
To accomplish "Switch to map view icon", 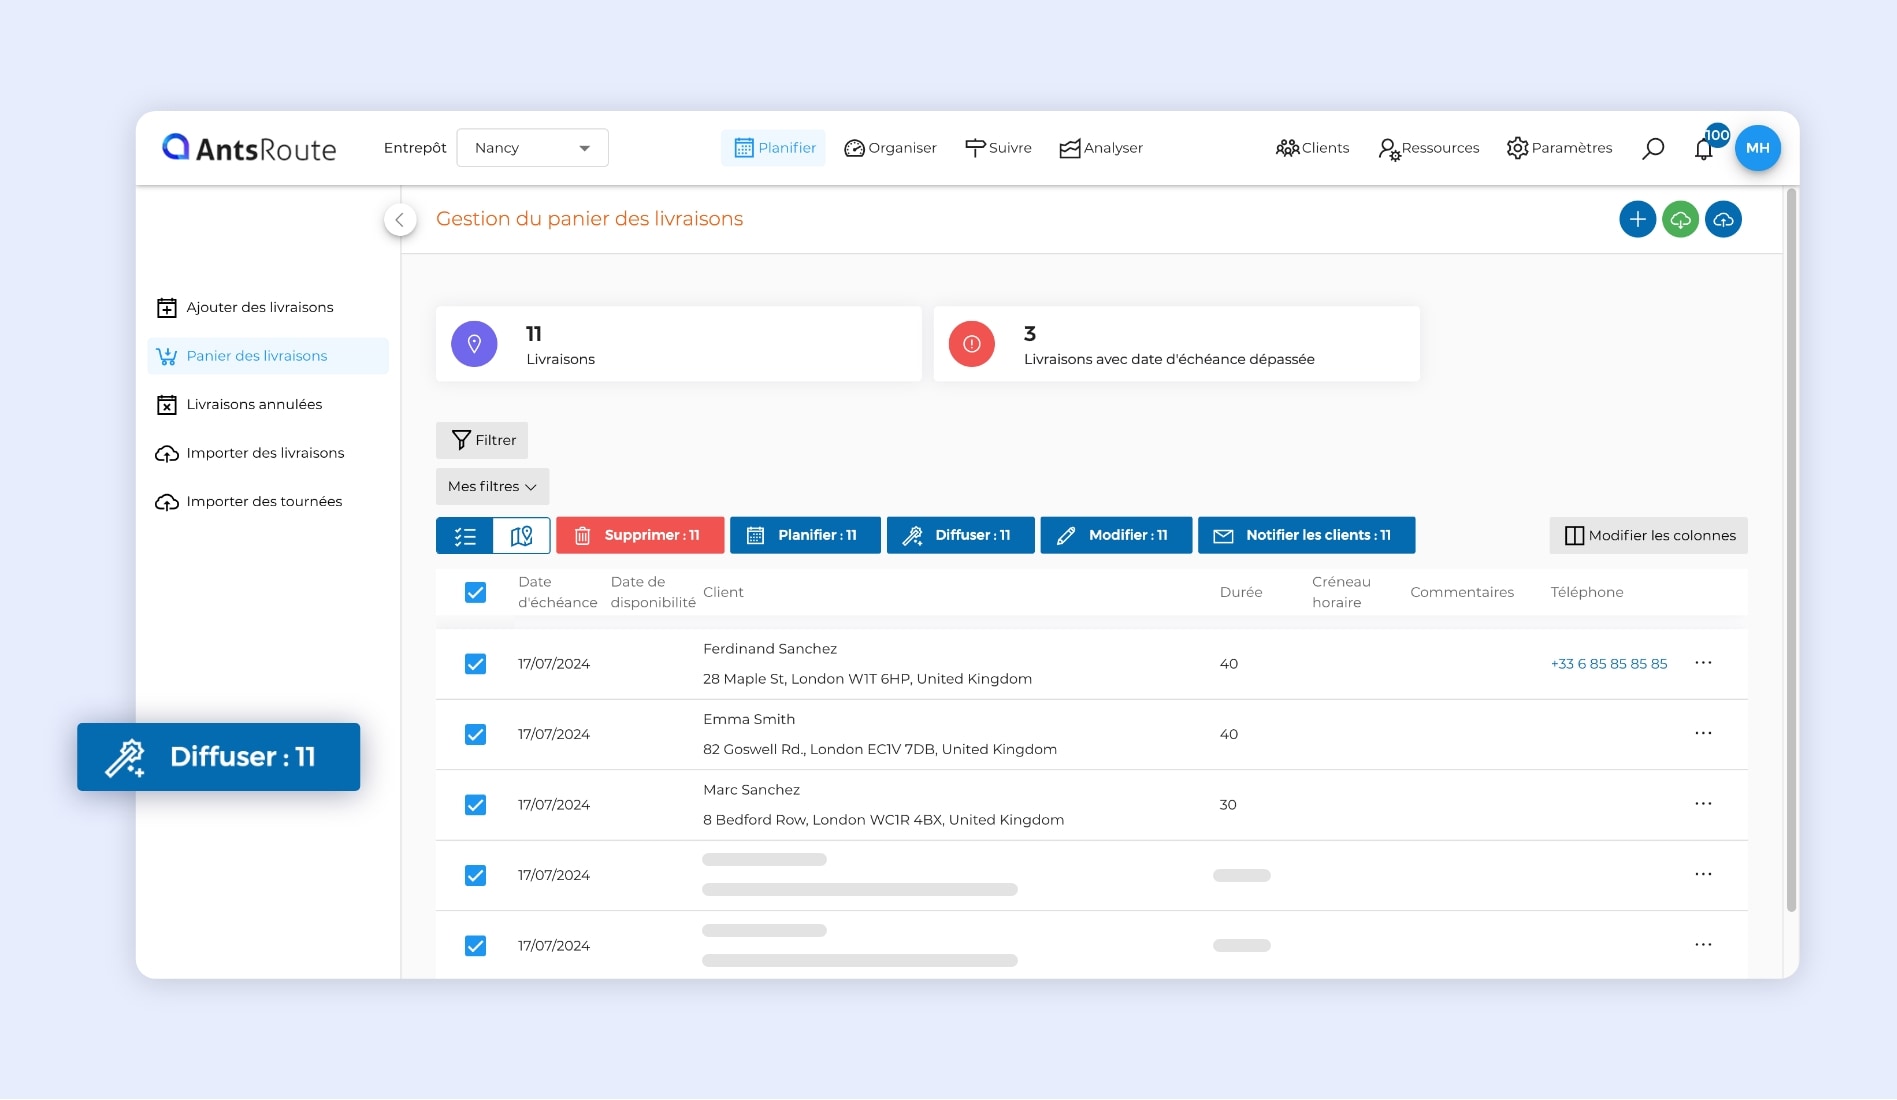I will (x=521, y=536).
